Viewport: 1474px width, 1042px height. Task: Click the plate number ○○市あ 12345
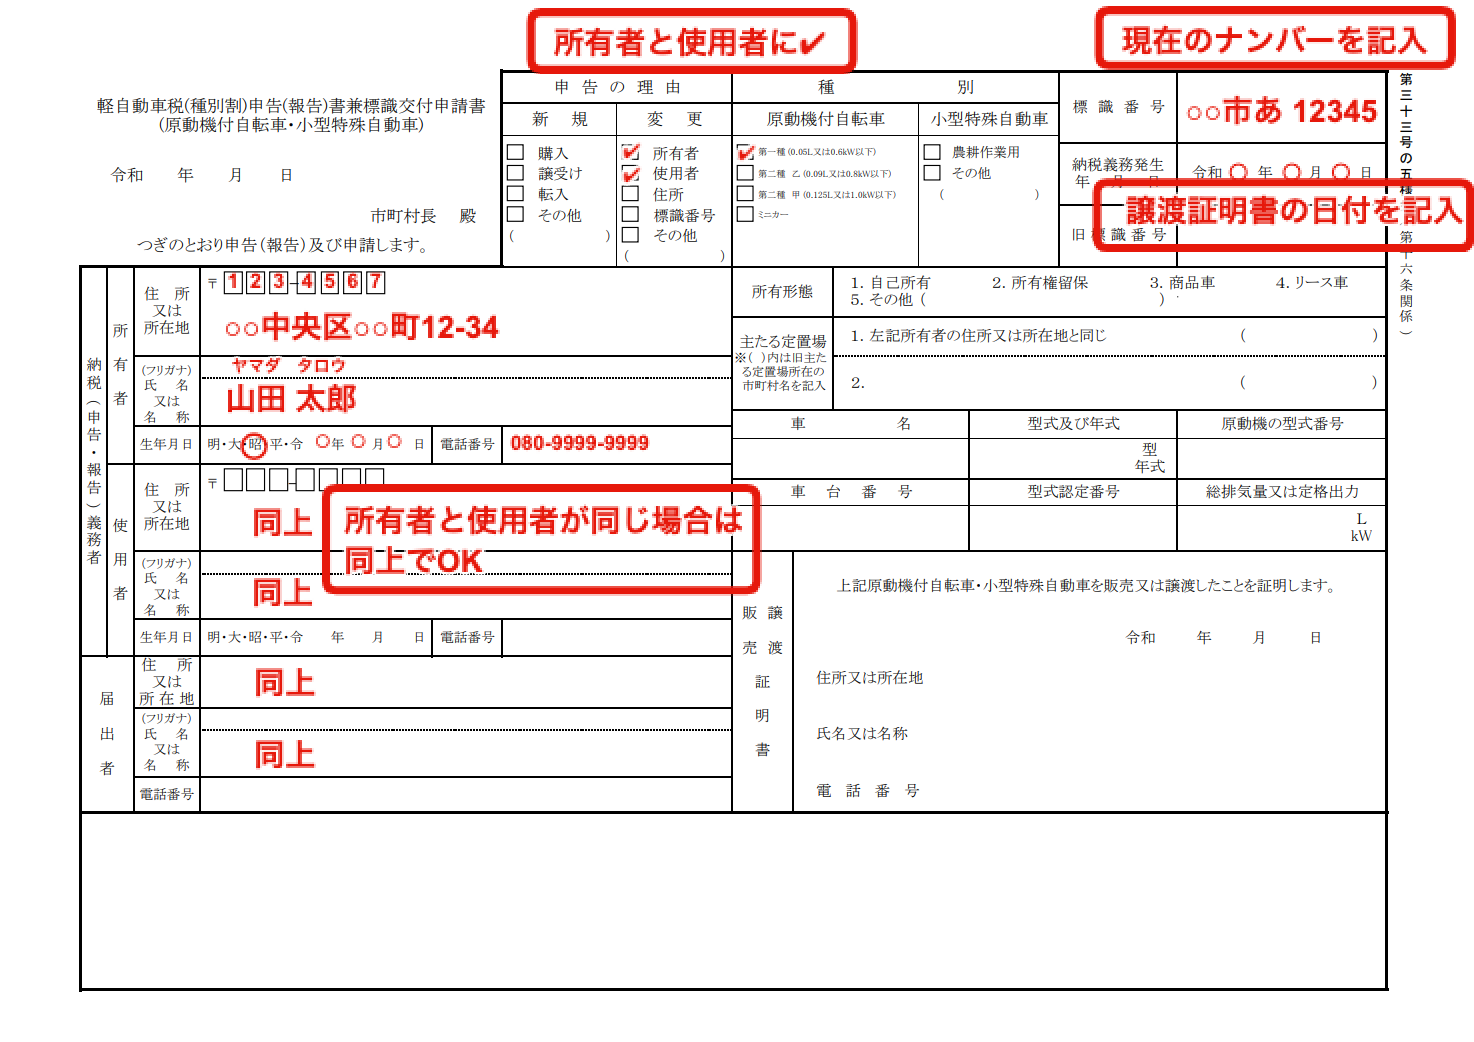[x=1282, y=111]
